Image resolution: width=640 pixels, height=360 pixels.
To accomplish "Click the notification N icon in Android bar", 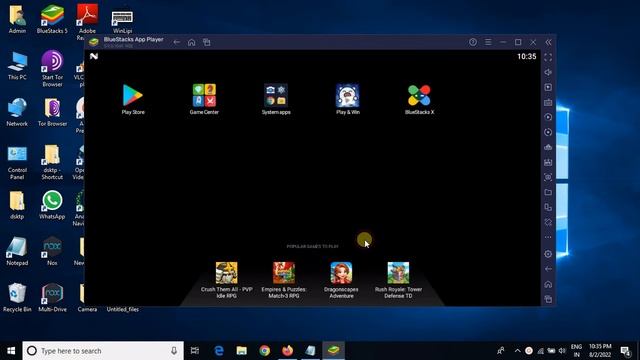I will [x=94, y=56].
